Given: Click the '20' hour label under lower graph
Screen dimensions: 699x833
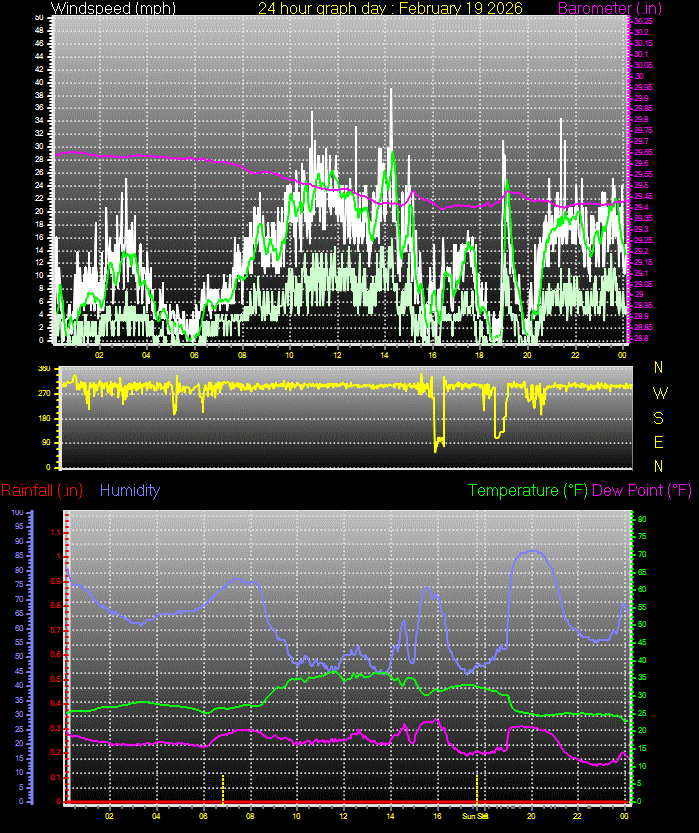Looking at the screenshot, I should coord(531,816).
